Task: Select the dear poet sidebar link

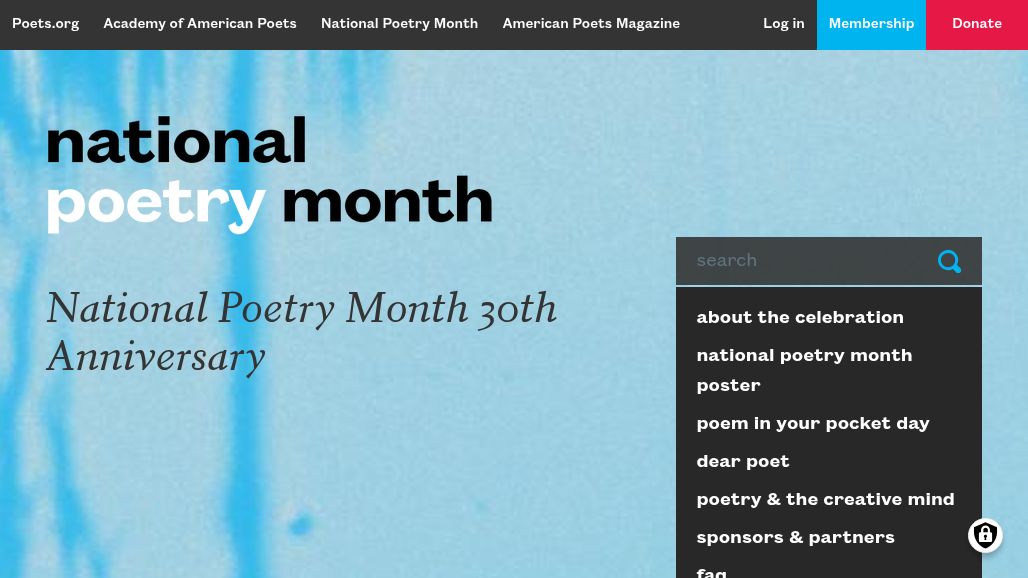Action: [x=743, y=462]
